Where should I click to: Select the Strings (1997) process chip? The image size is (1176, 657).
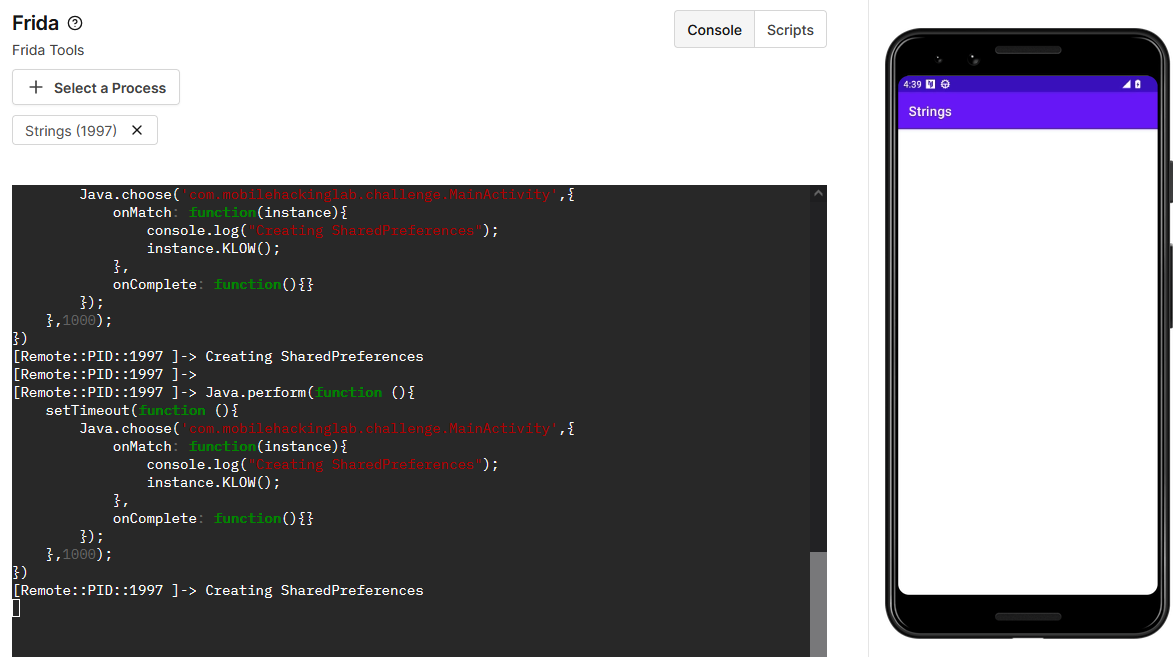click(x=71, y=131)
